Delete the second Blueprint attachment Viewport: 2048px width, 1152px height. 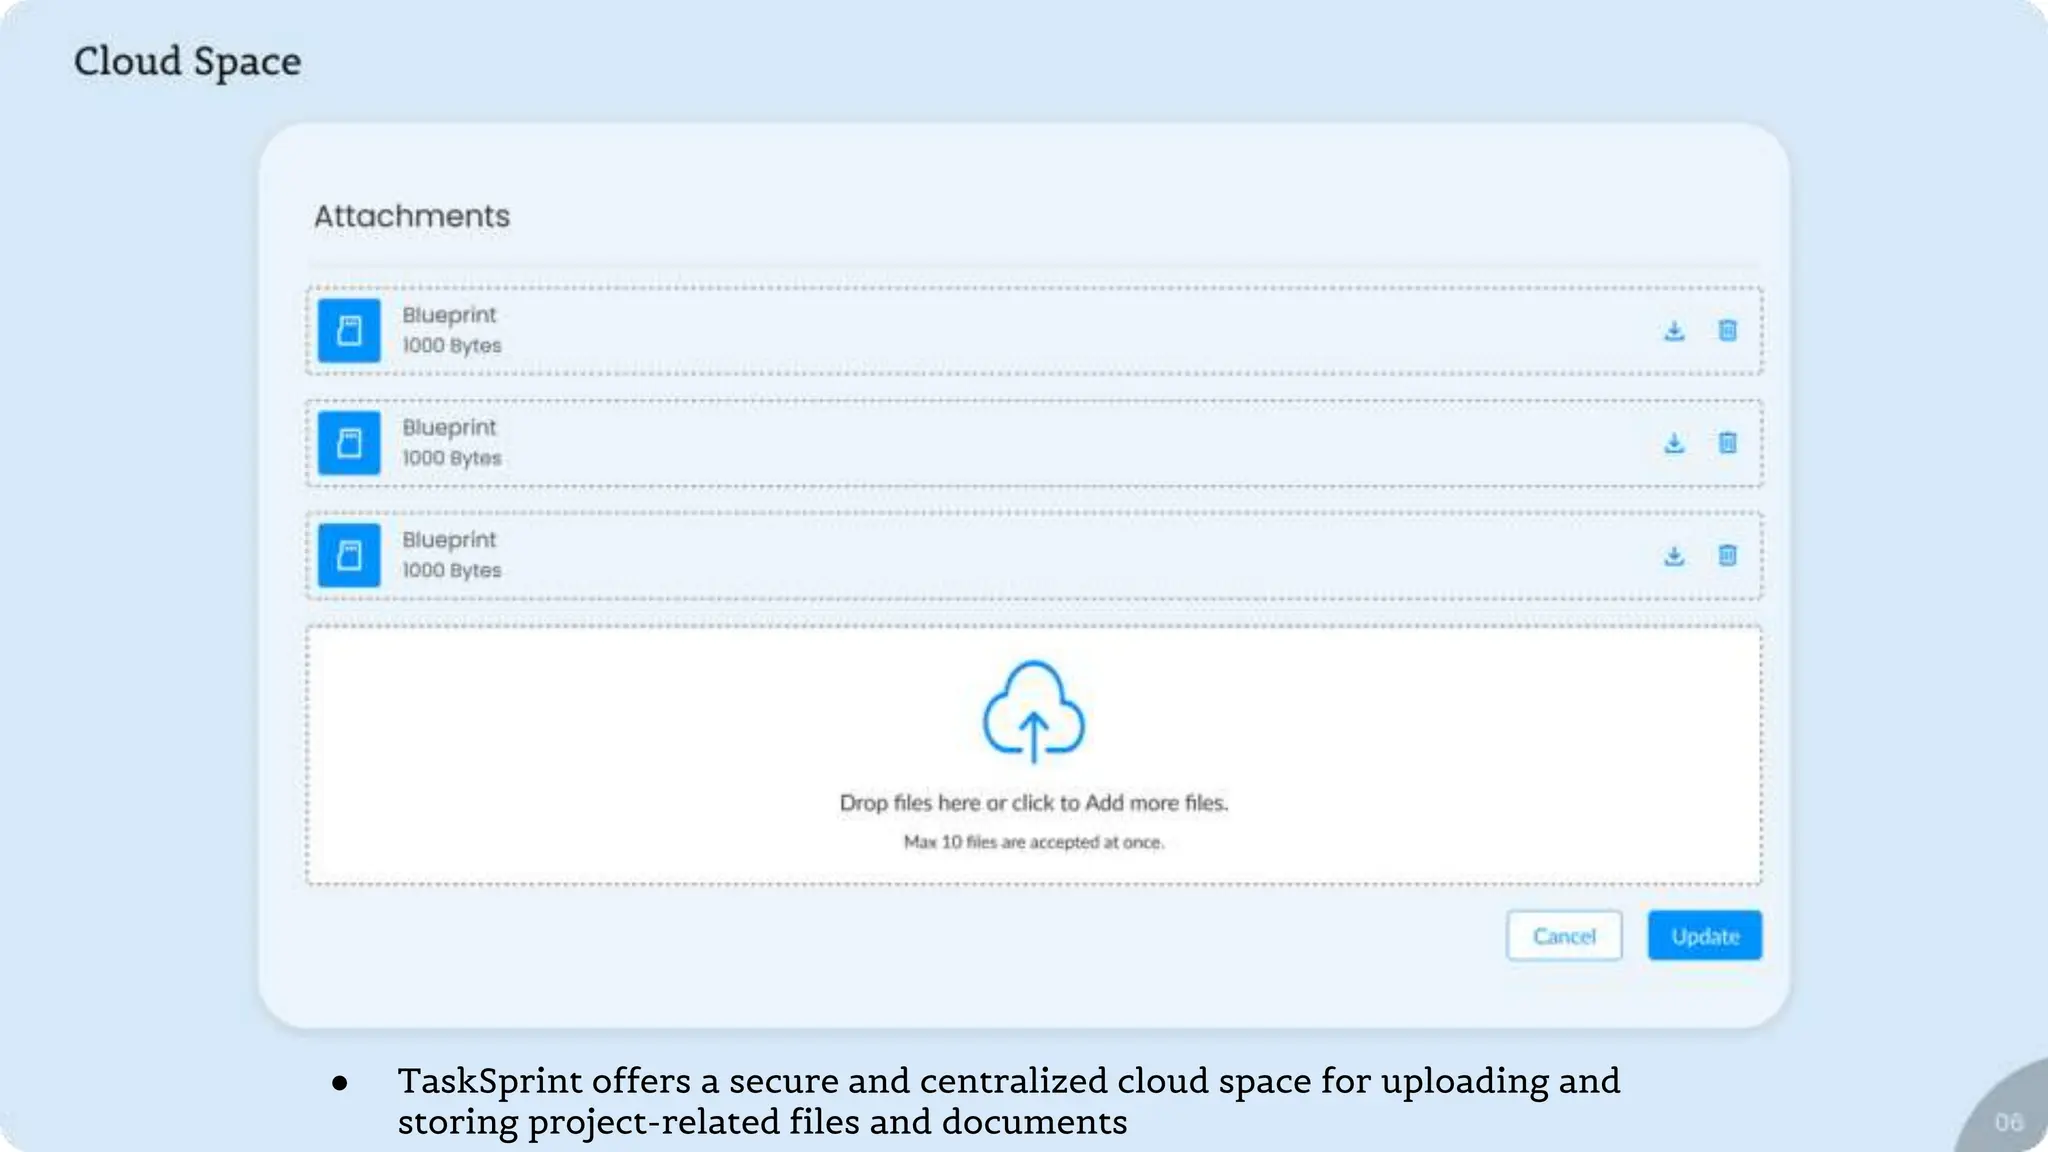(x=1727, y=442)
